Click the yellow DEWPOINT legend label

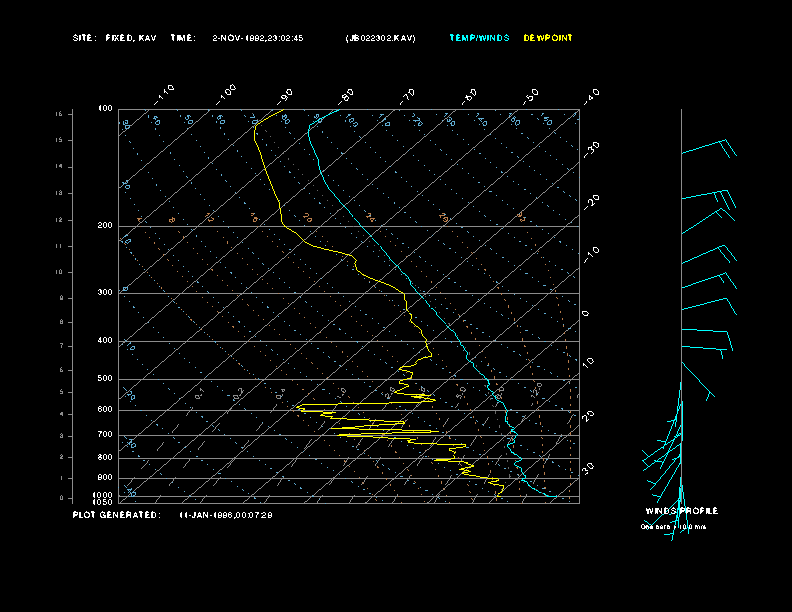[548, 38]
